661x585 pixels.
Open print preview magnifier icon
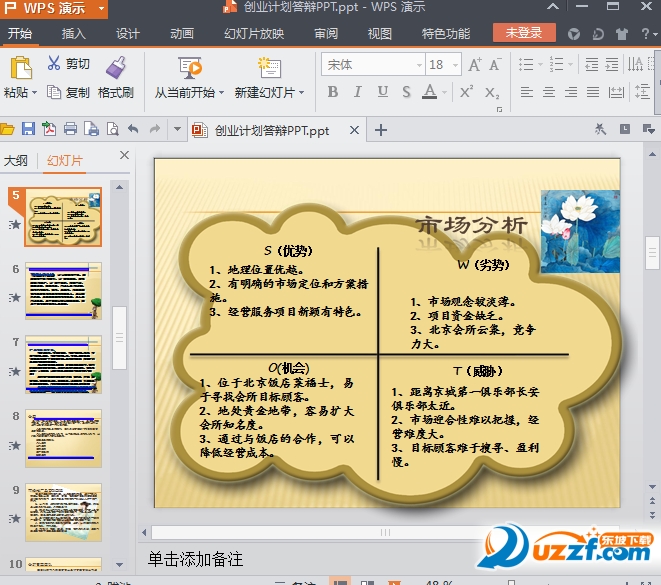click(x=113, y=129)
